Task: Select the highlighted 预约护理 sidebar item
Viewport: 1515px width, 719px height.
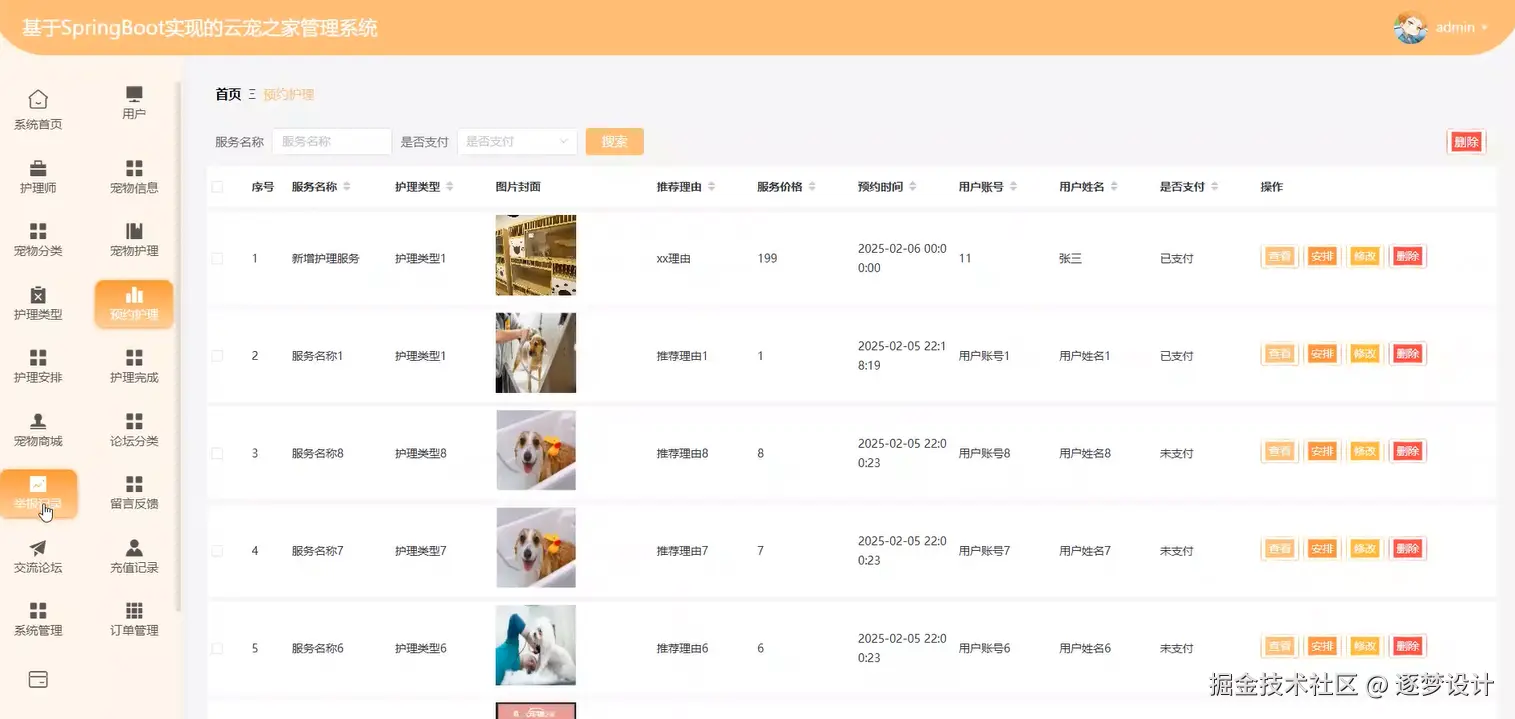Action: click(134, 304)
